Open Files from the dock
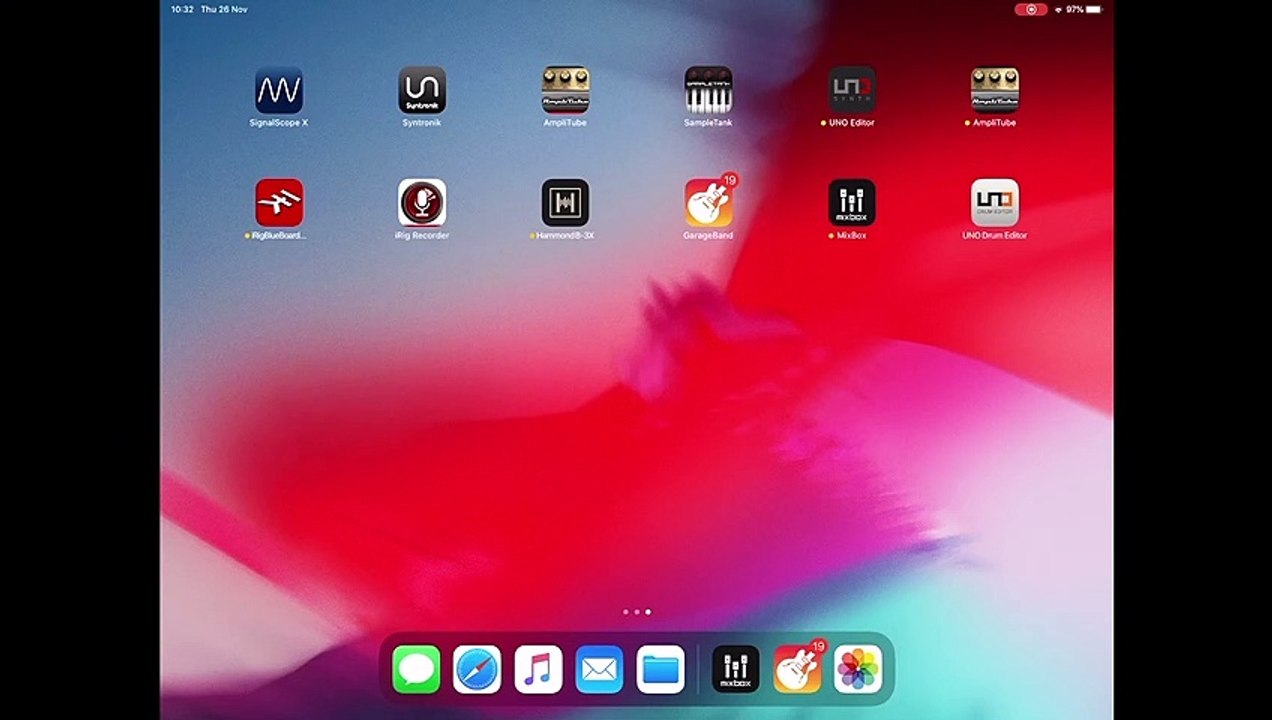 660,669
